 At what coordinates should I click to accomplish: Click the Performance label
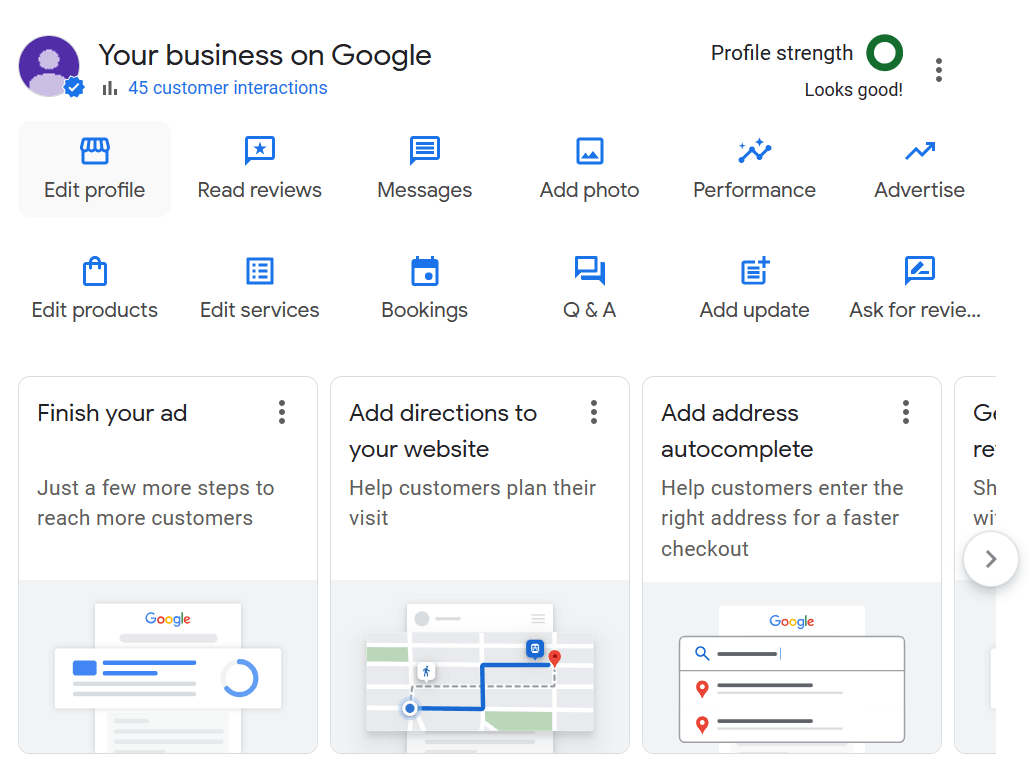click(x=754, y=190)
